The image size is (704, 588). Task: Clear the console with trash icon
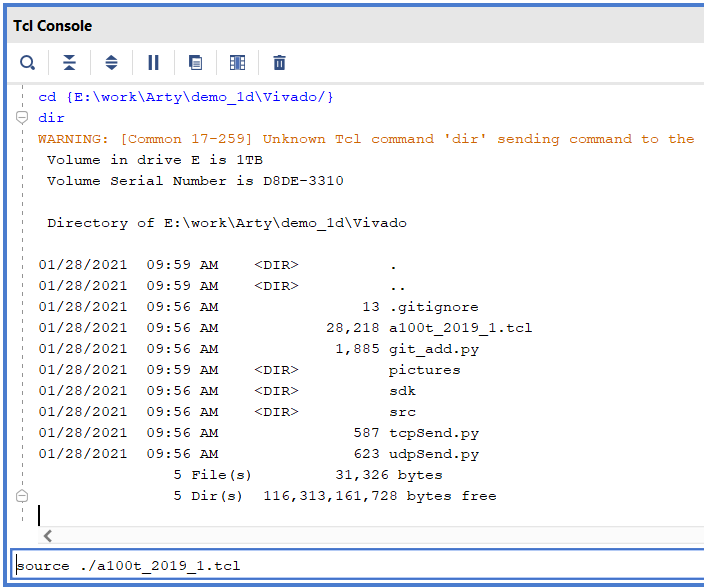coord(279,62)
